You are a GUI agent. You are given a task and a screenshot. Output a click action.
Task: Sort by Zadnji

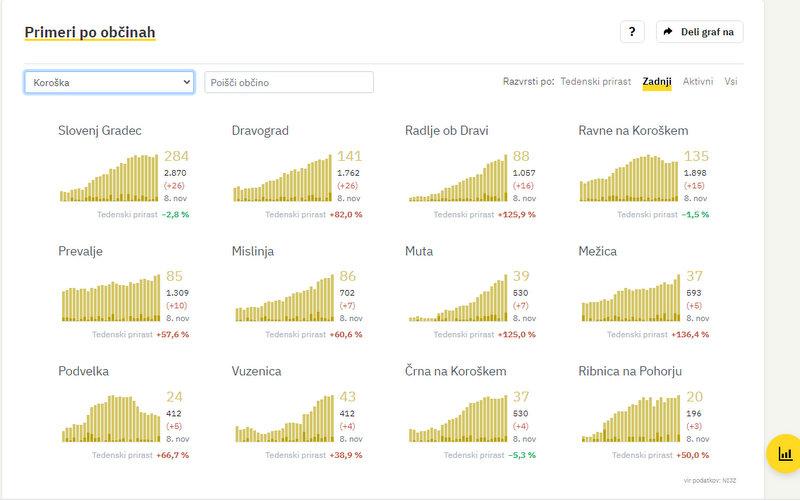[656, 81]
